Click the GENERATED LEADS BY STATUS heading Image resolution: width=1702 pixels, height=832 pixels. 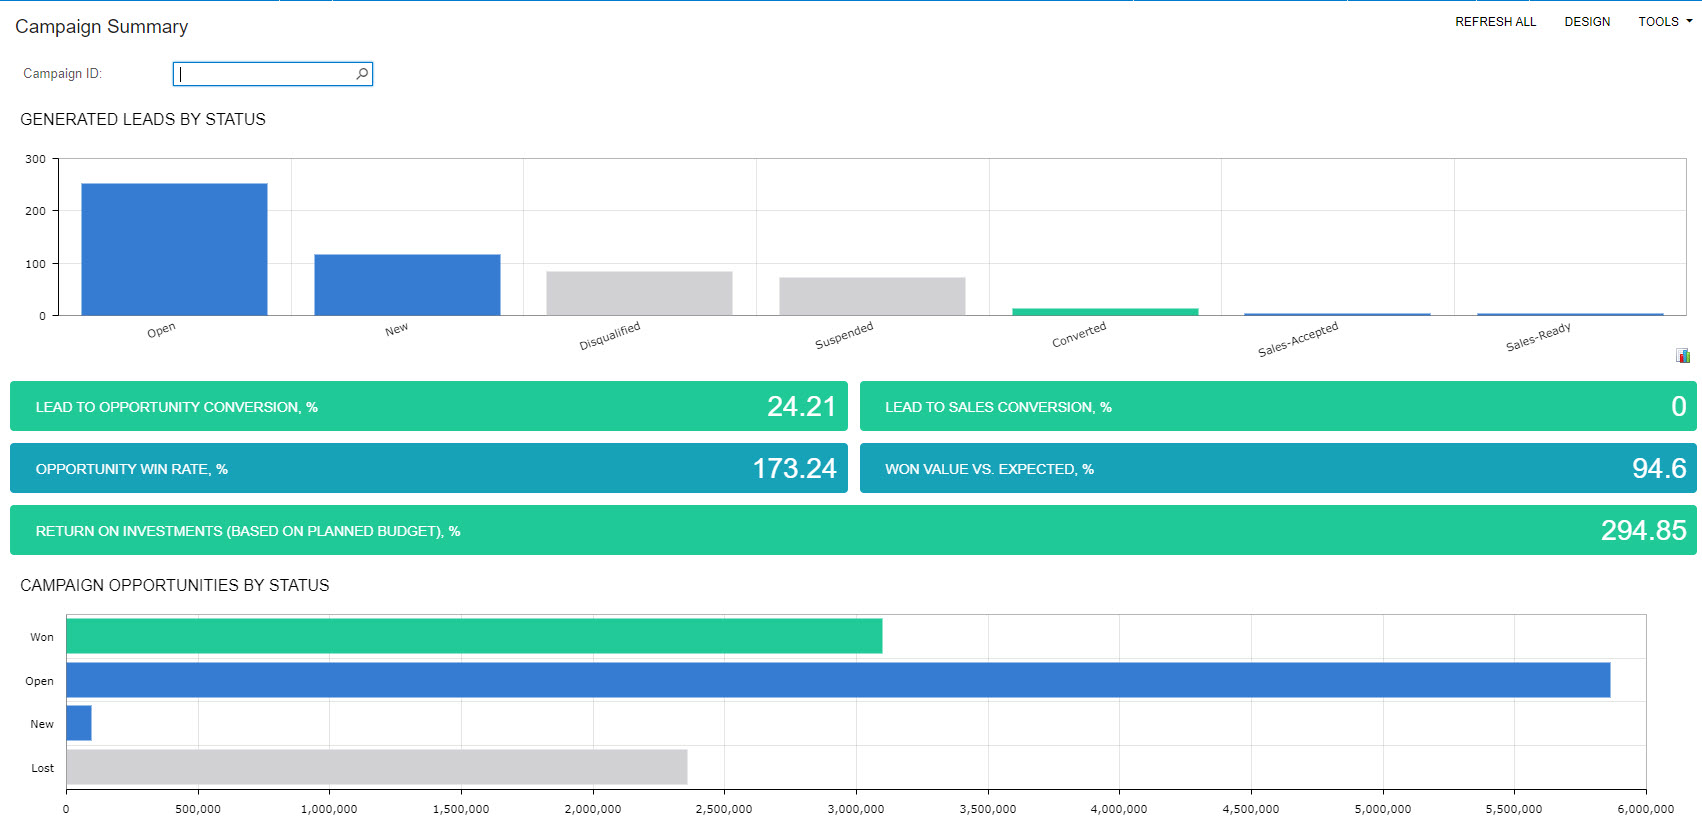143,119
